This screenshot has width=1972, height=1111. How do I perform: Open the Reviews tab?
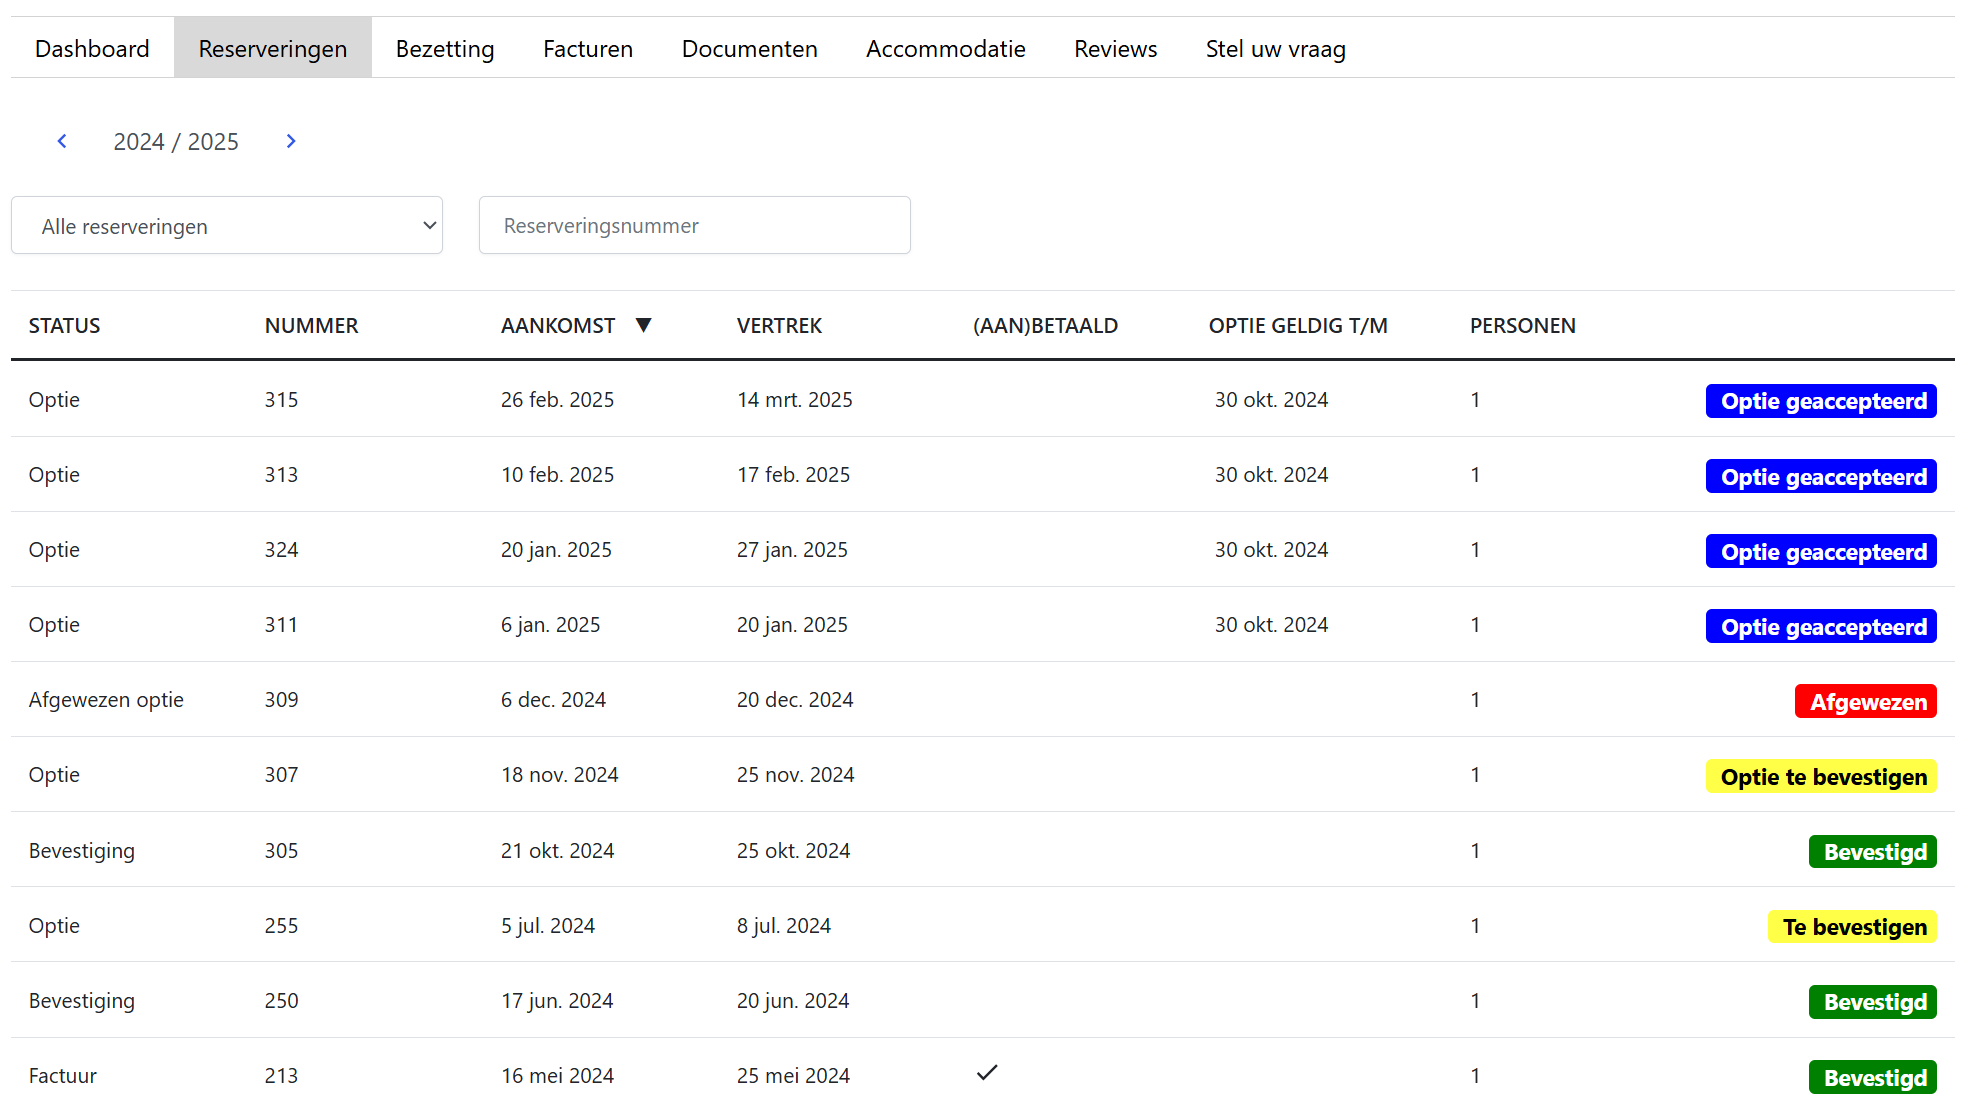click(1115, 48)
